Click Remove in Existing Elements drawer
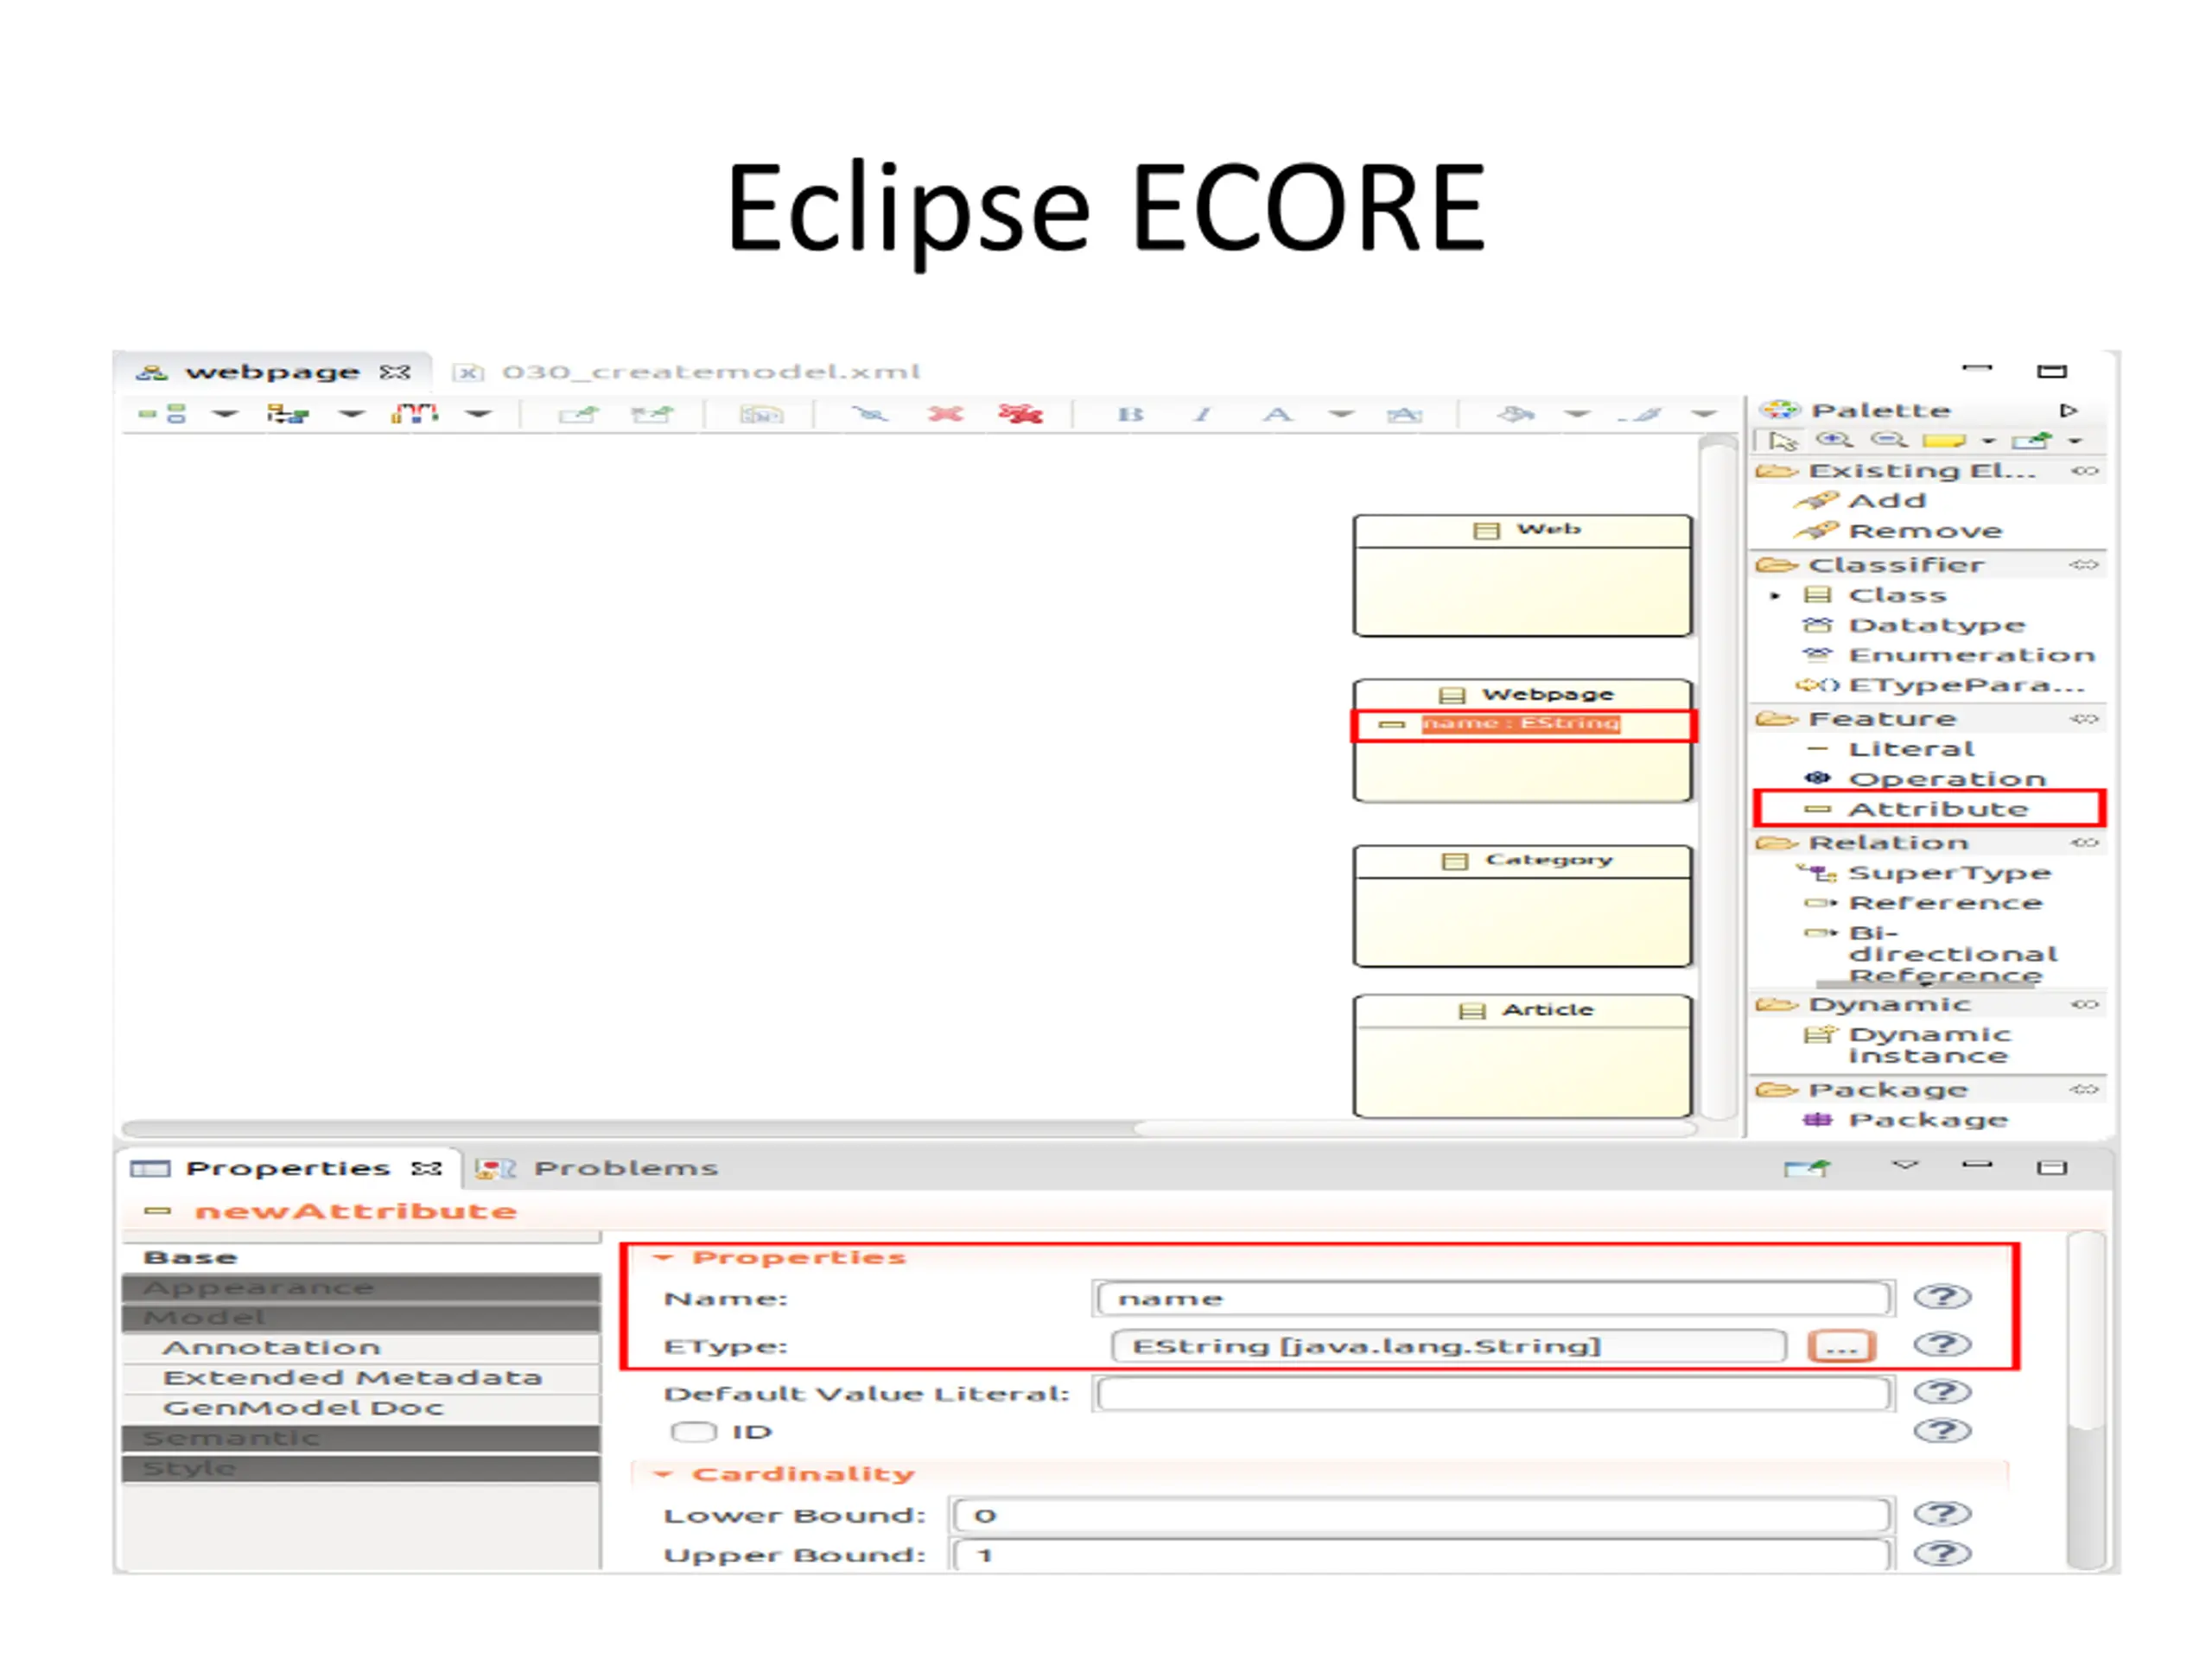Screen dimensions: 2212x1659 (1899, 531)
